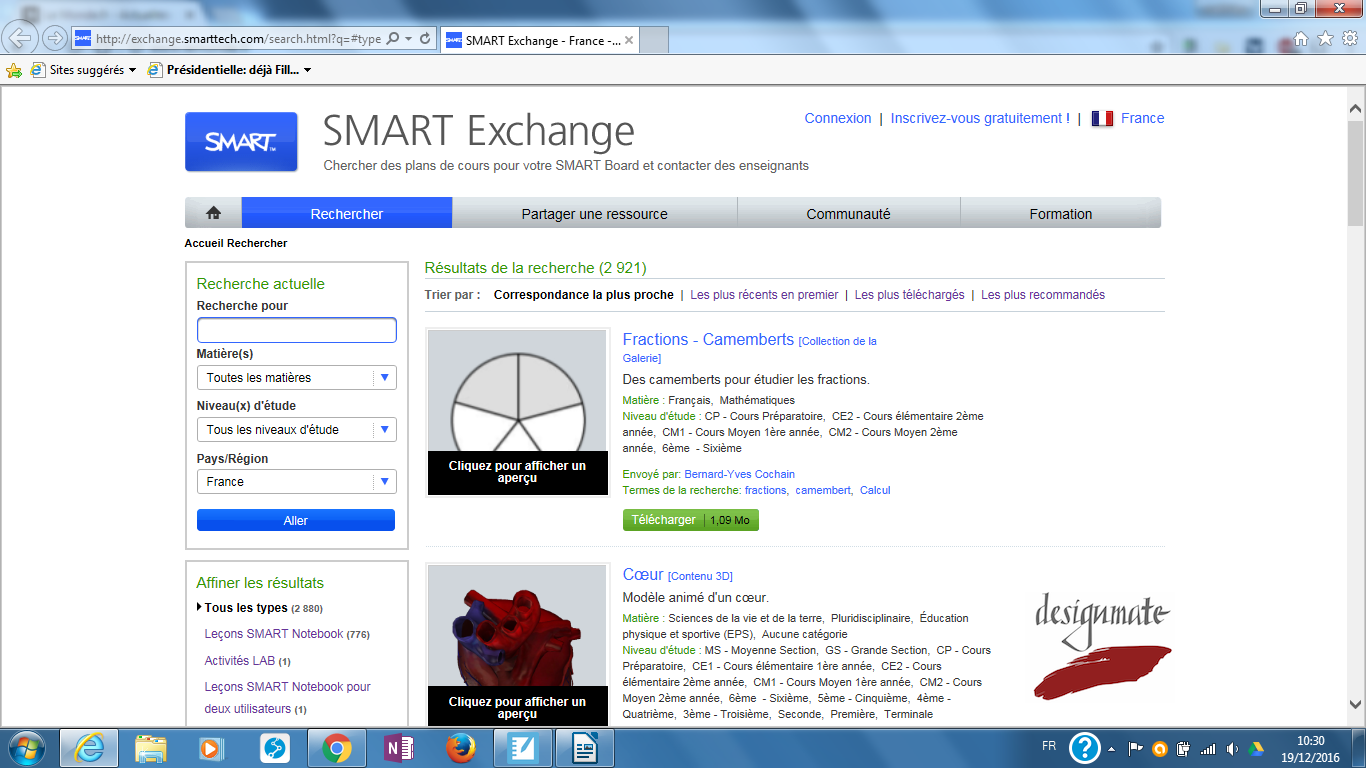This screenshot has height=768, width=1366.
Task: Open the Matière(s) dropdown
Action: coord(297,377)
